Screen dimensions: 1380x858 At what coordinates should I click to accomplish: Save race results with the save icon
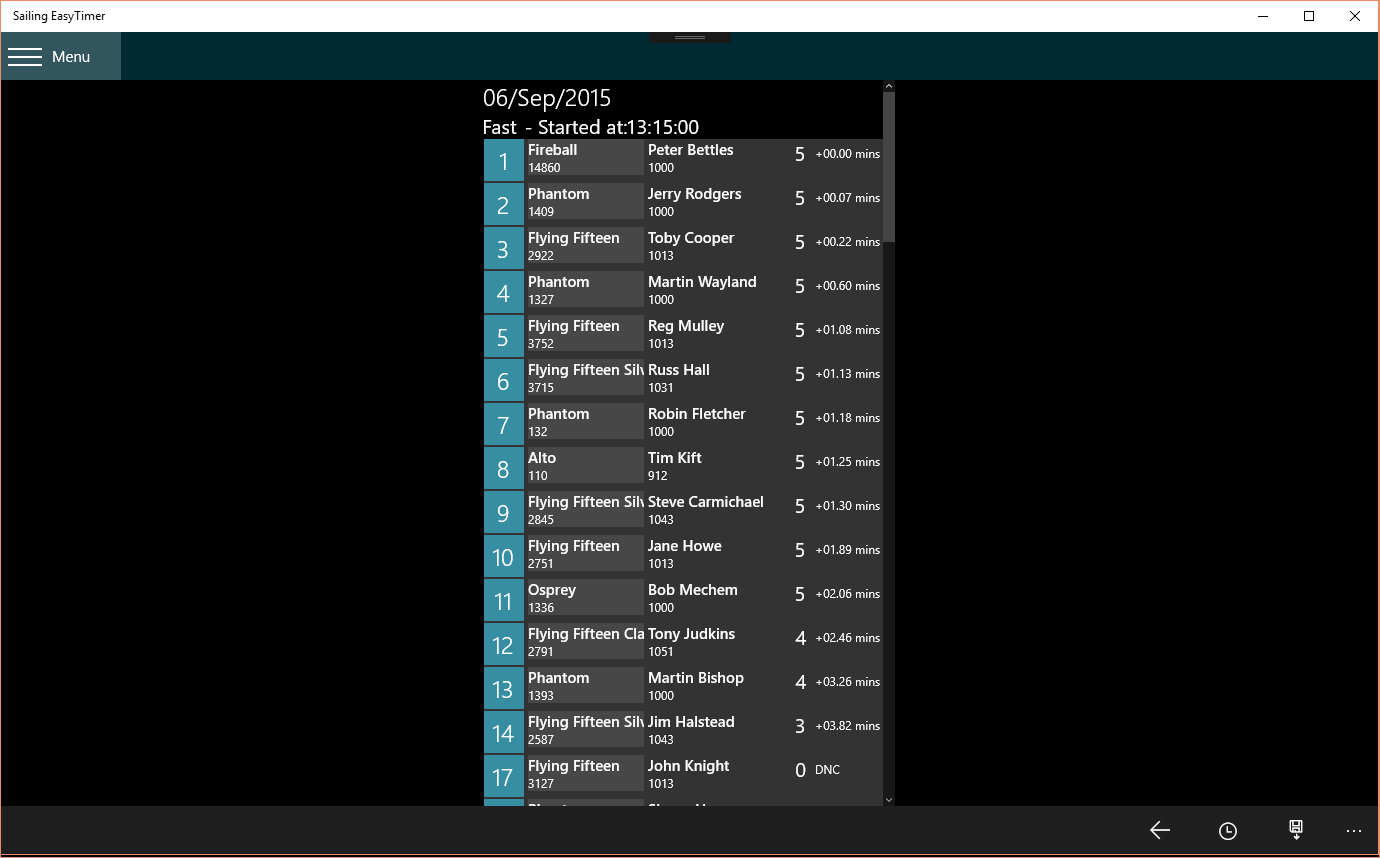(1295, 830)
